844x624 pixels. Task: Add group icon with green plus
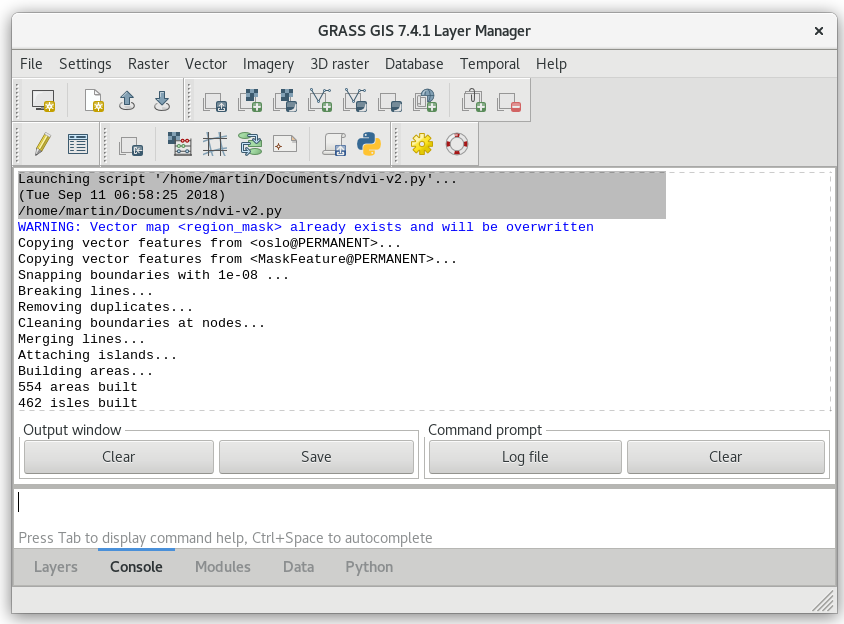[x=474, y=101]
